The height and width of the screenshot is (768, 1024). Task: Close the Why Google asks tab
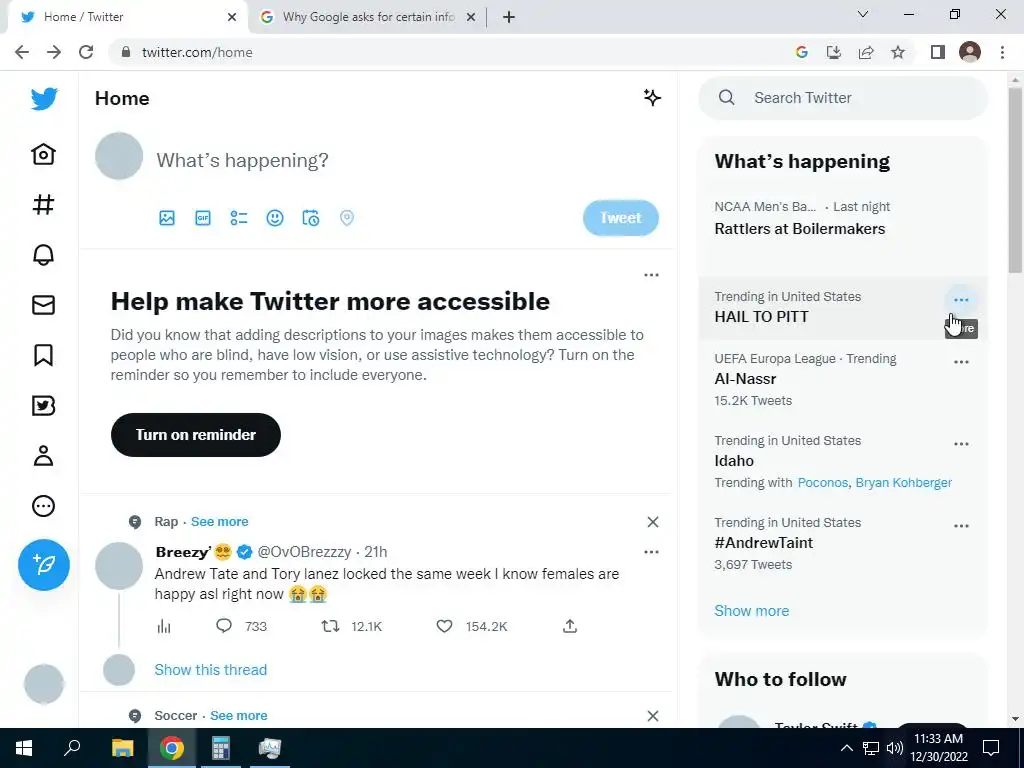[x=471, y=17]
